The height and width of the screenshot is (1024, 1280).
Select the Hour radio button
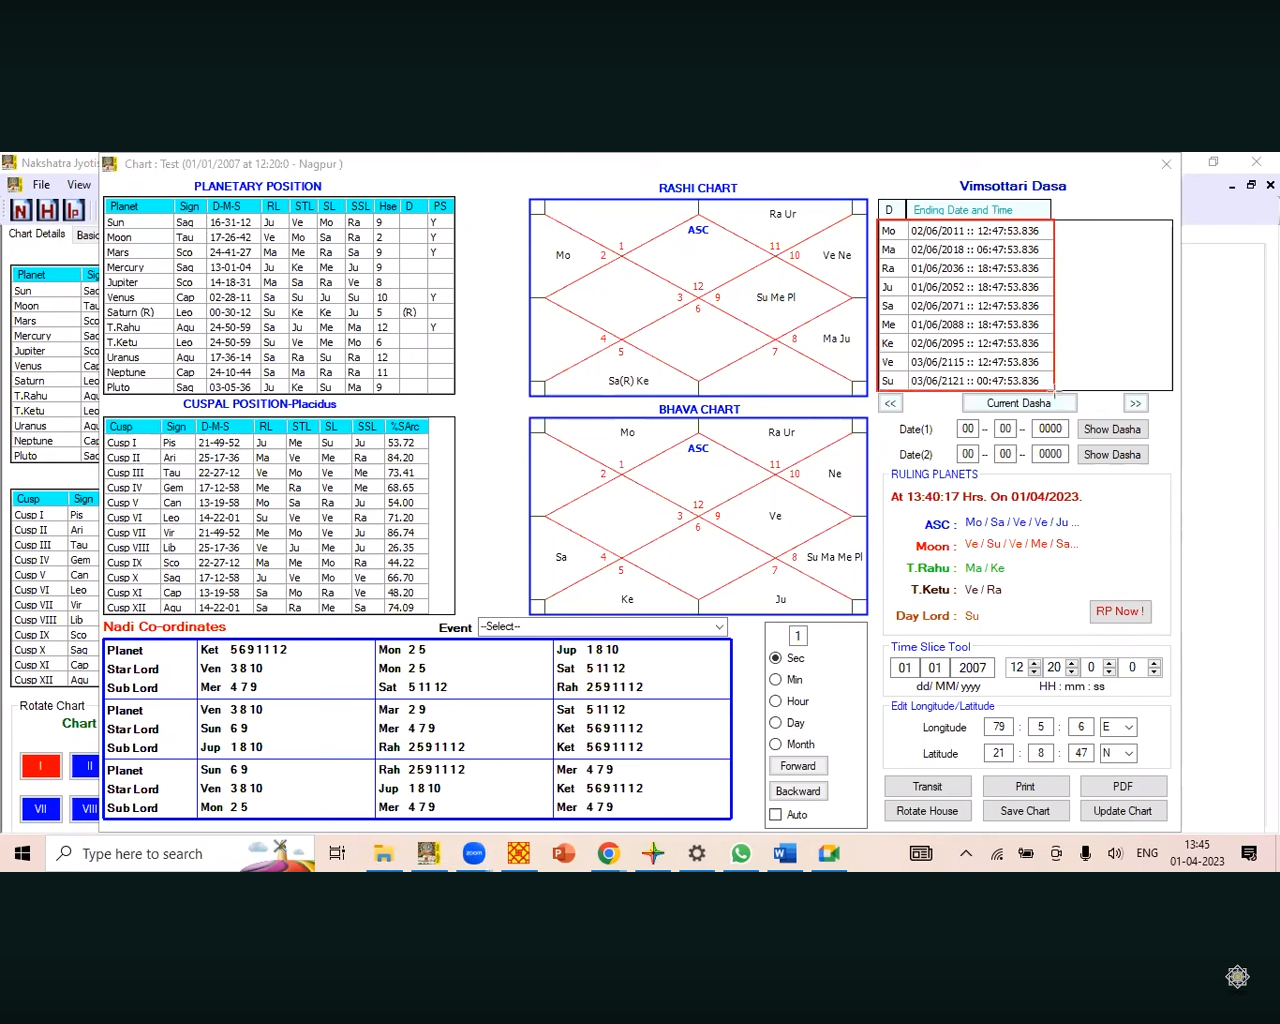pos(775,701)
